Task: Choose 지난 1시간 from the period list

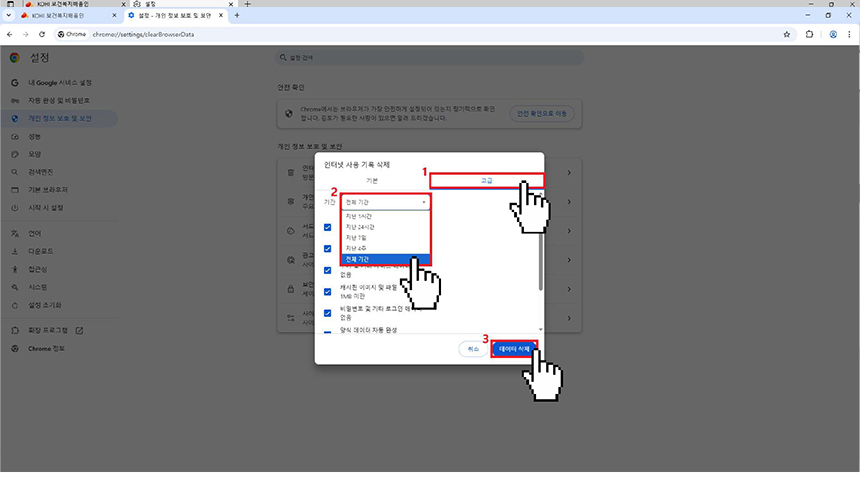Action: coord(386,216)
